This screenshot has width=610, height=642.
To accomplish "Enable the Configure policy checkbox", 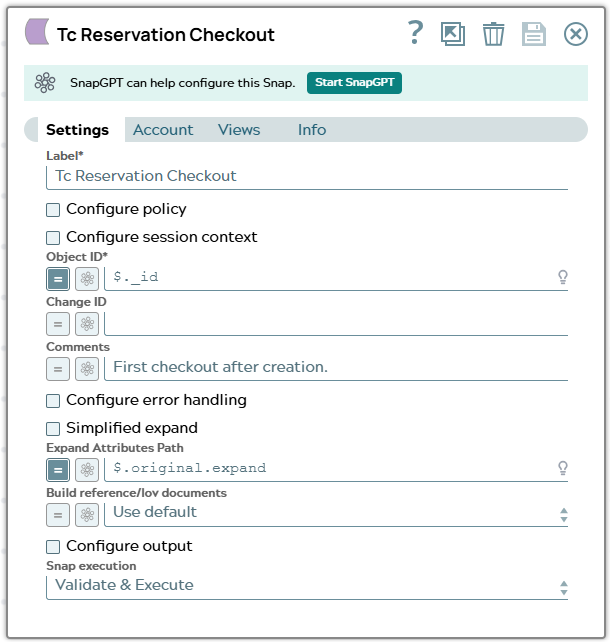I will [53, 210].
